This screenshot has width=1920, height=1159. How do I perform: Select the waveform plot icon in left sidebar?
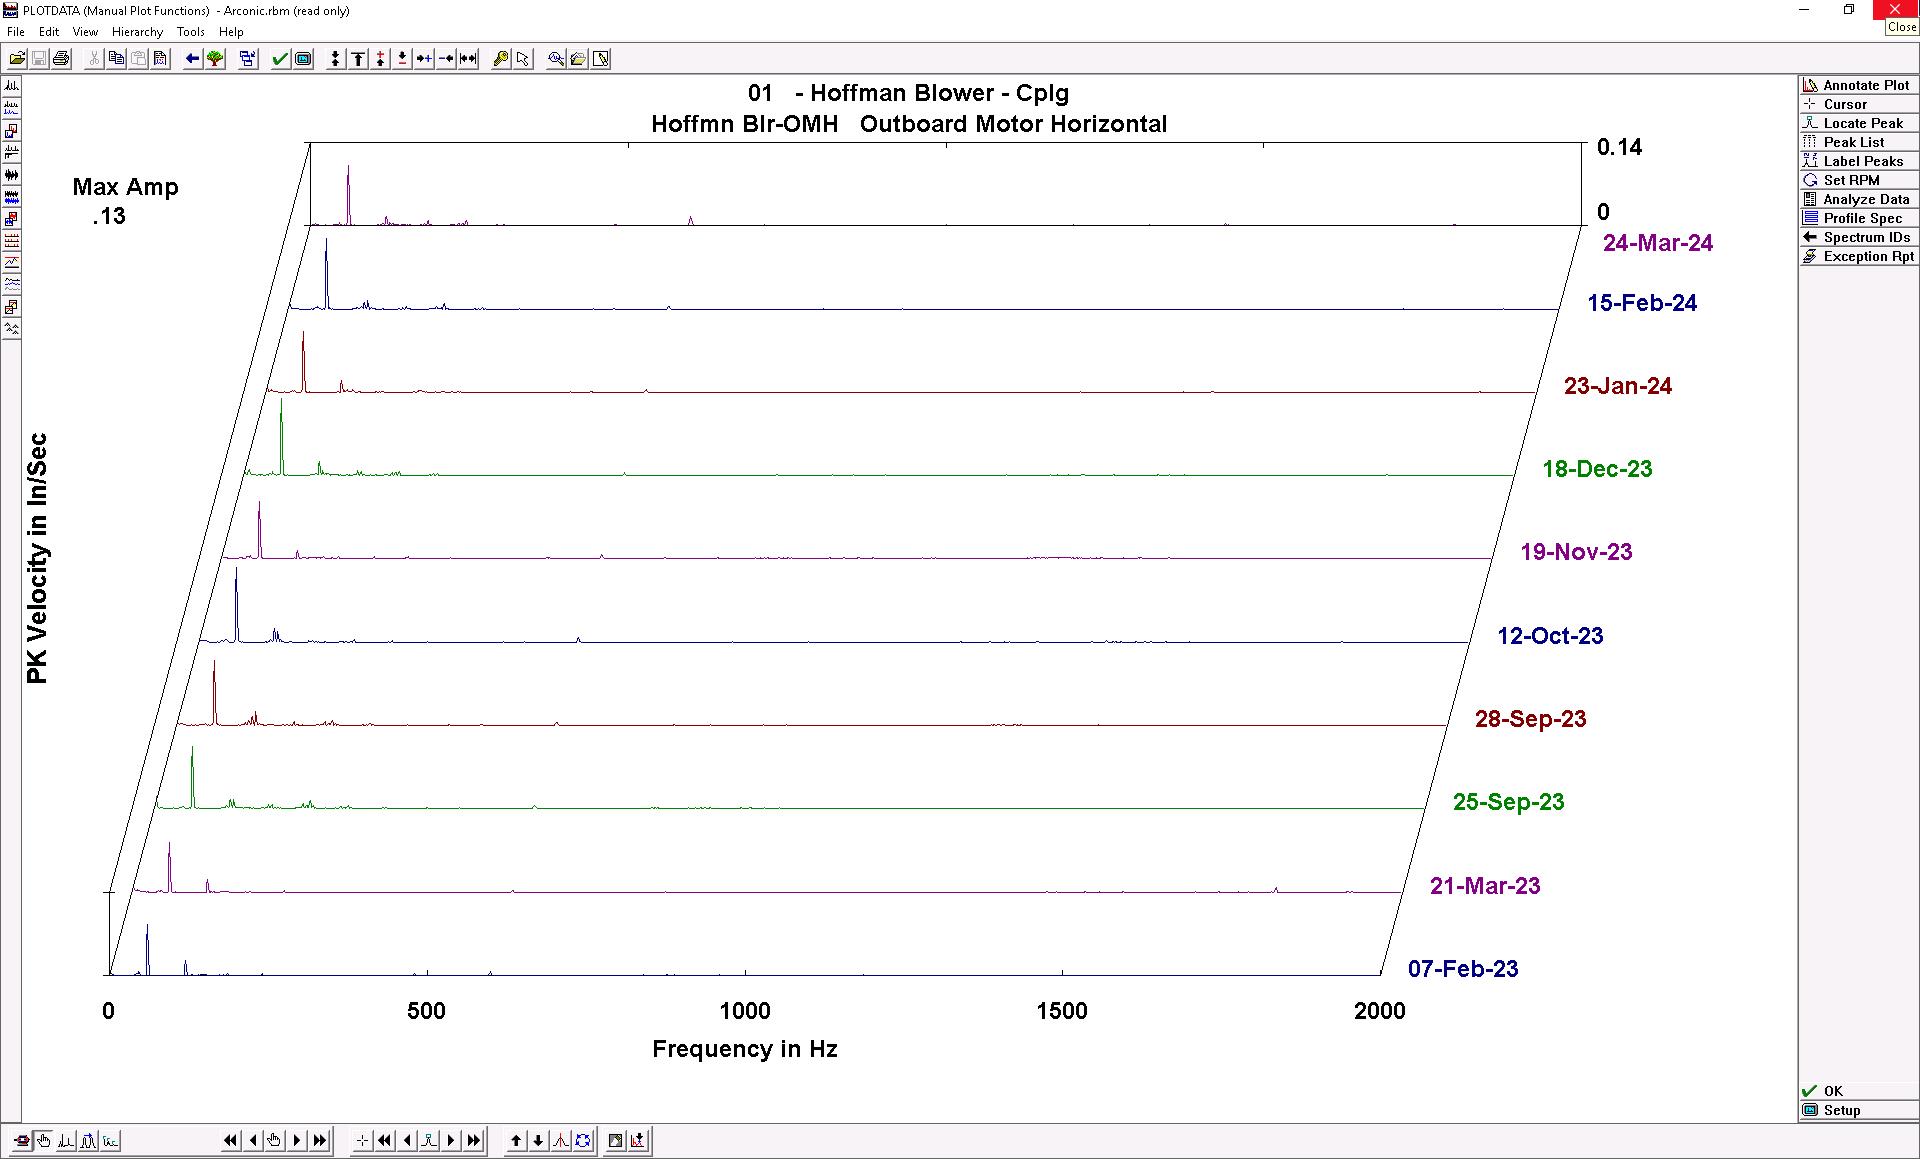(11, 175)
